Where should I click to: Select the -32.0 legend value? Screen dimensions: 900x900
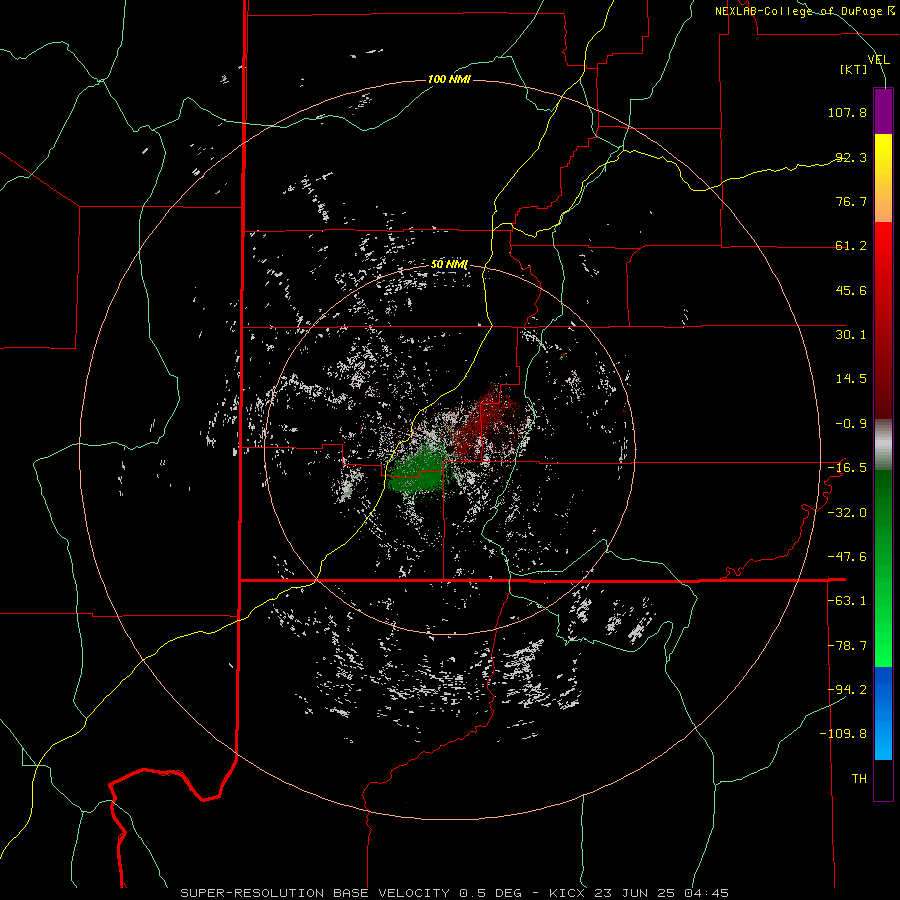847,513
